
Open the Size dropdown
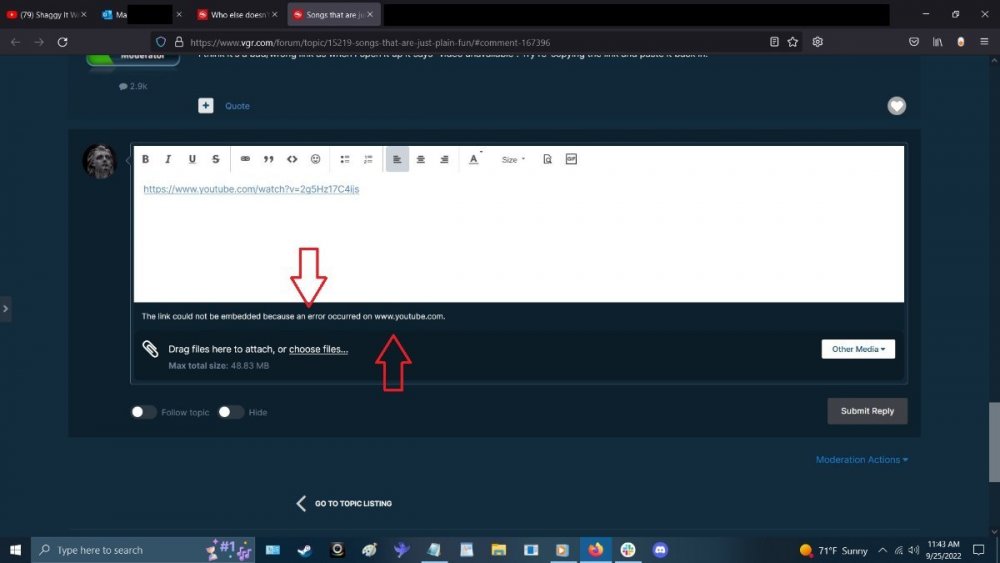pos(513,159)
